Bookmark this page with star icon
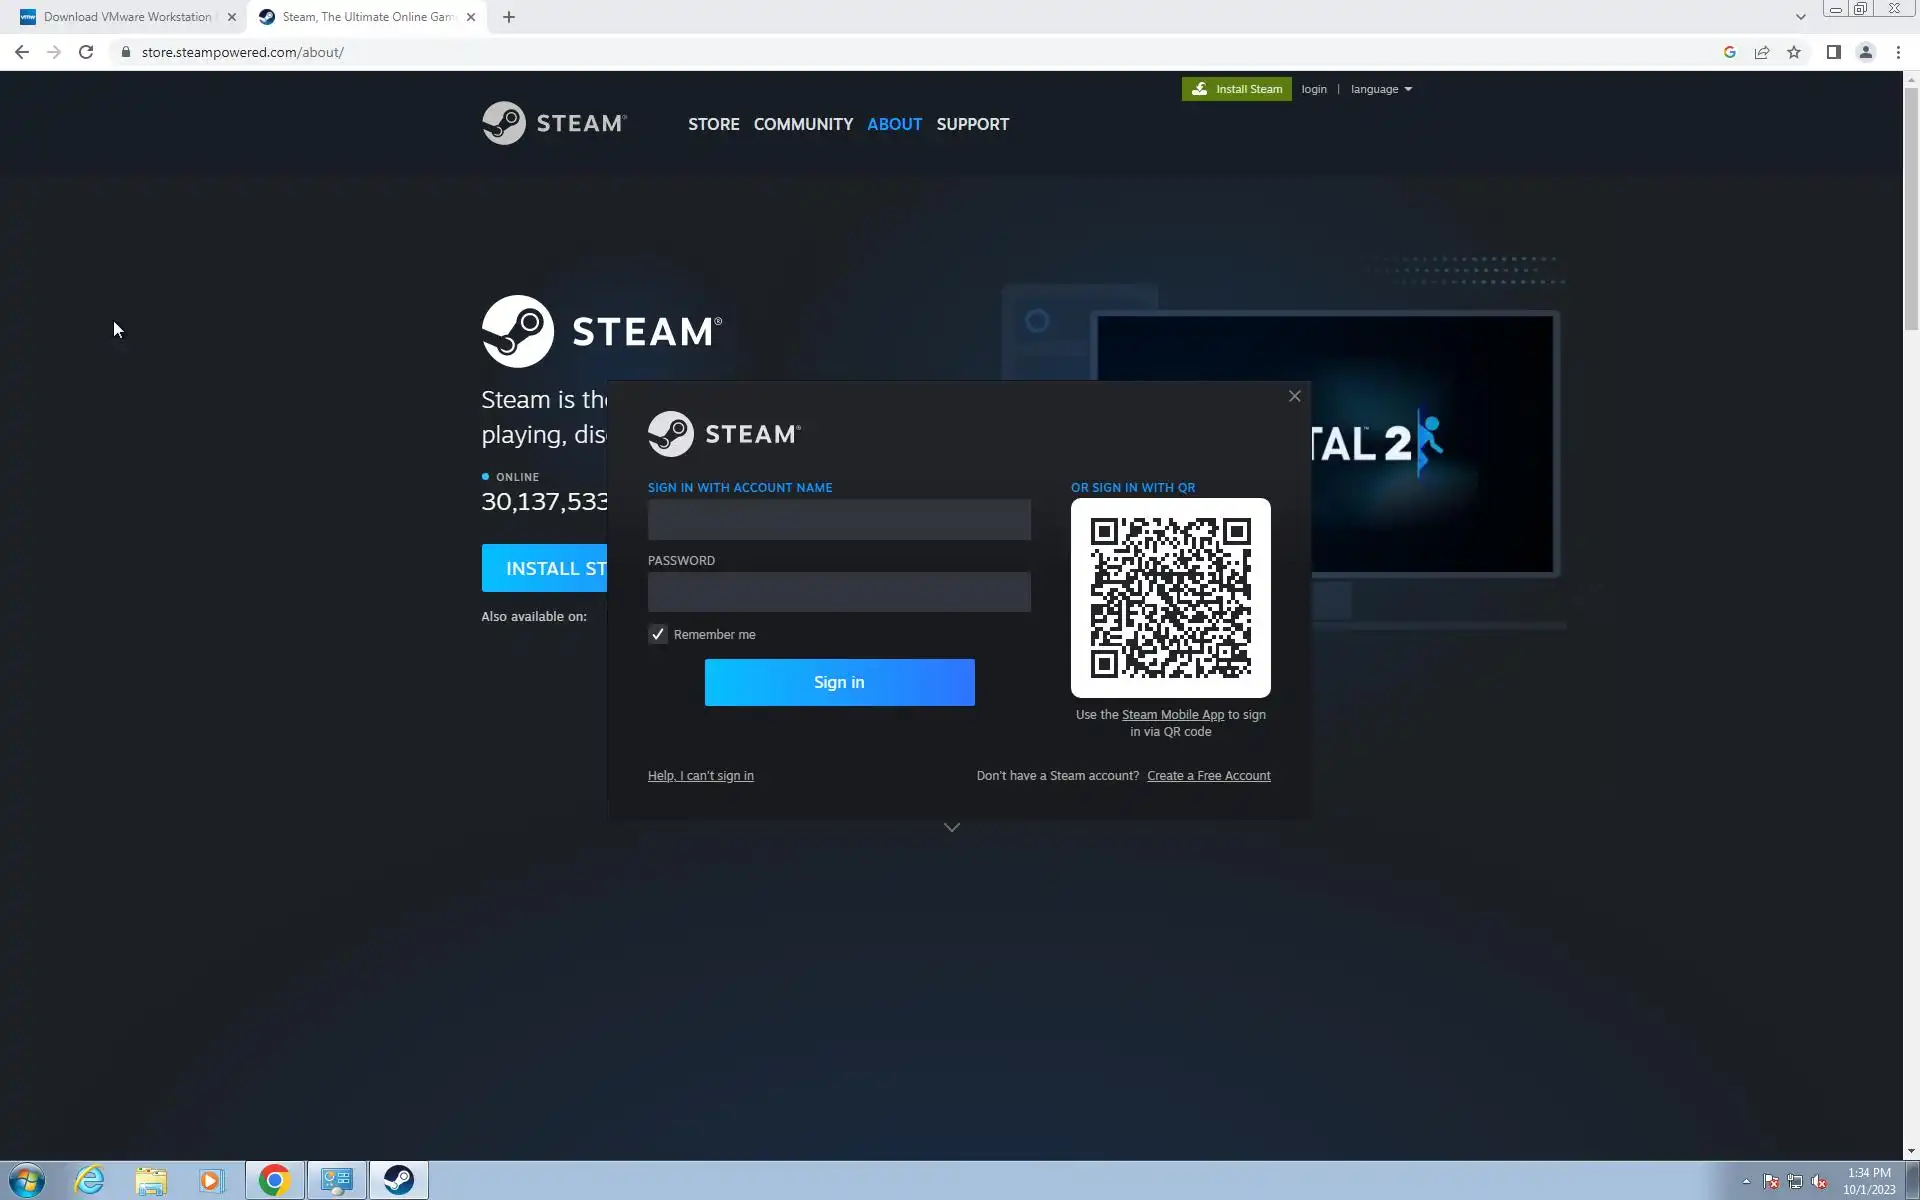 (1794, 52)
